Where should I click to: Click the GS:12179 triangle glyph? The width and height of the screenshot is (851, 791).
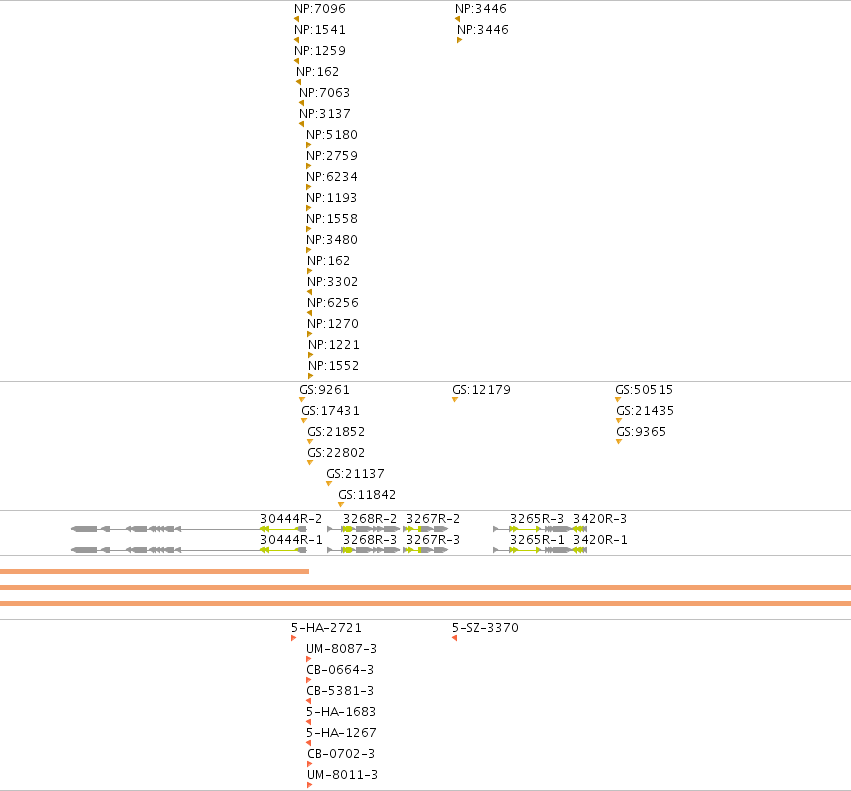coord(455,400)
